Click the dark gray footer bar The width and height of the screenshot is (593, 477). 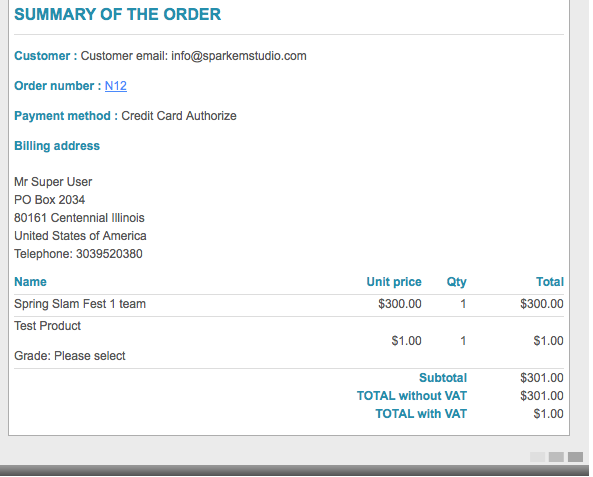point(294,470)
